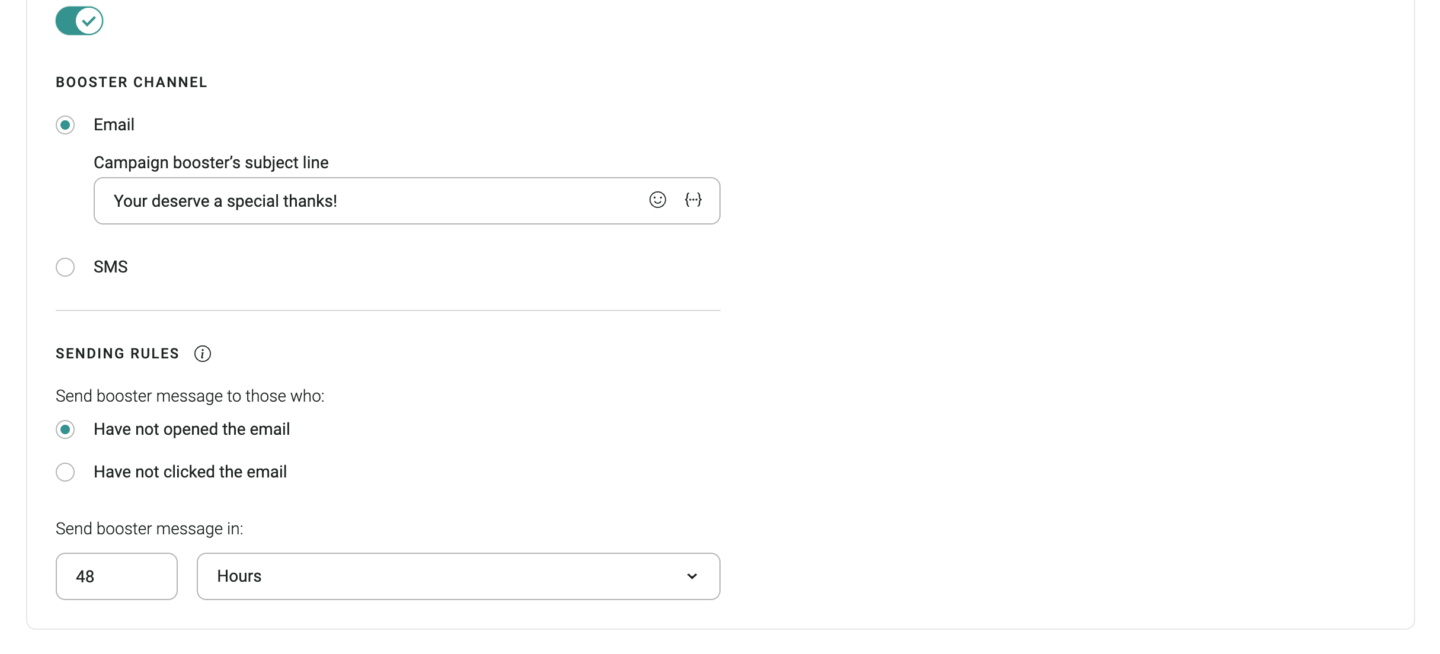Select Have not opened the email radio
This screenshot has width=1440, height=654.
point(65,430)
